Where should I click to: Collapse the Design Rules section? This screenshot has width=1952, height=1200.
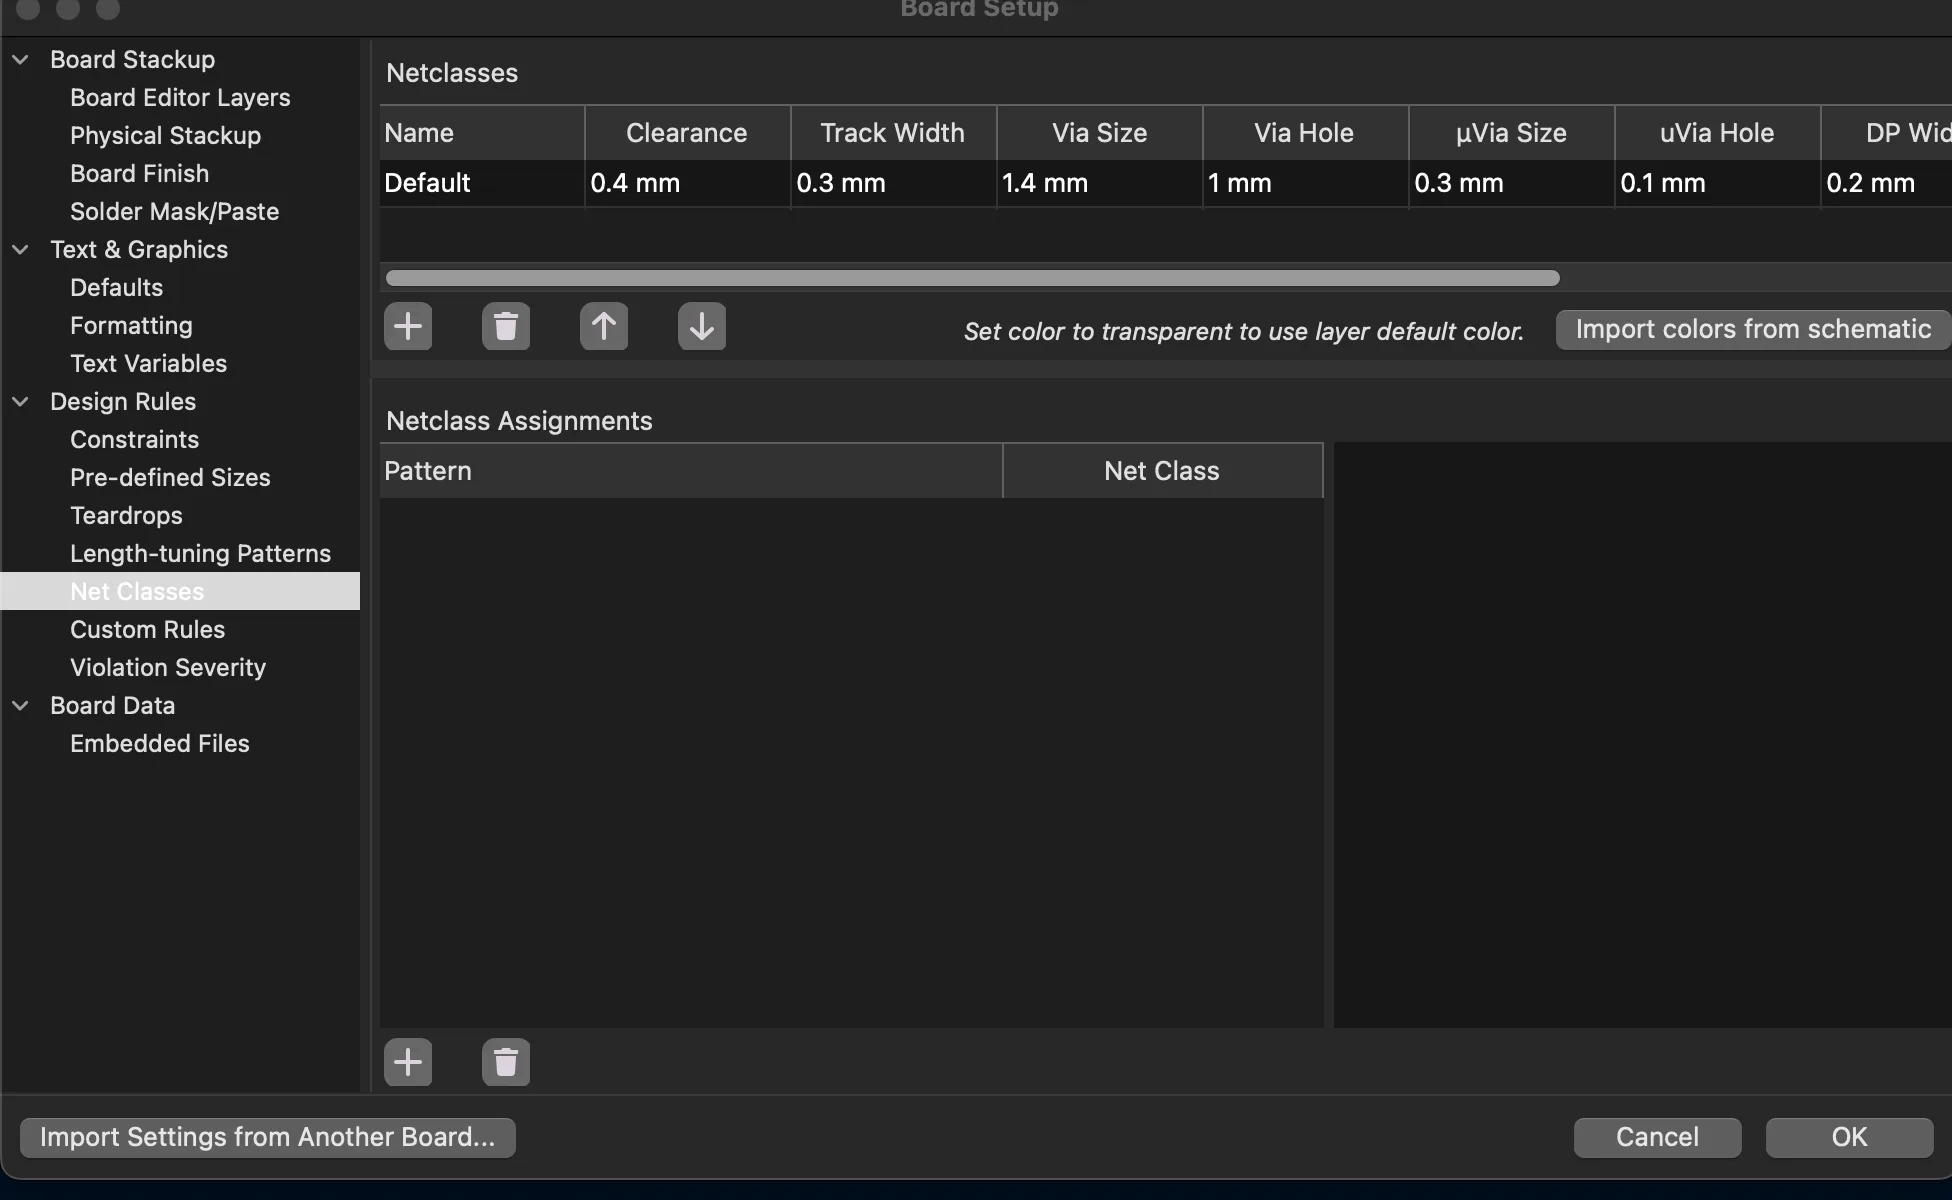[x=20, y=402]
